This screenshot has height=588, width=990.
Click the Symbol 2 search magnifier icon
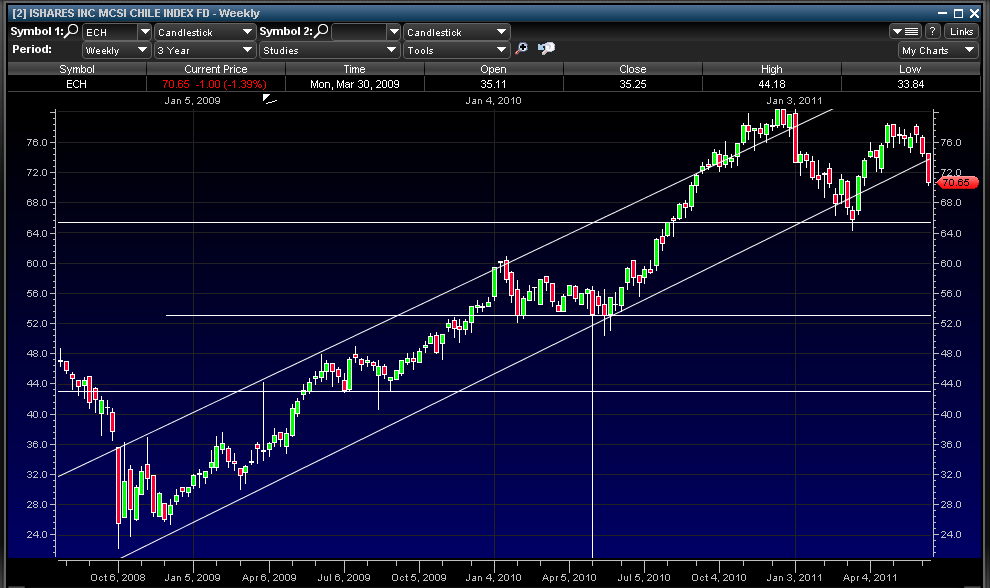click(x=321, y=30)
